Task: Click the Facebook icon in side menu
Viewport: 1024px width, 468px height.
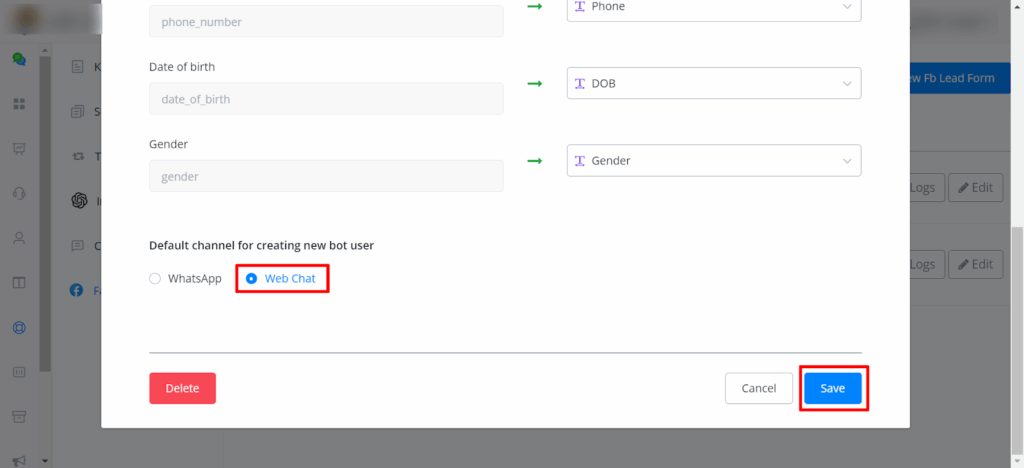Action: click(x=76, y=290)
